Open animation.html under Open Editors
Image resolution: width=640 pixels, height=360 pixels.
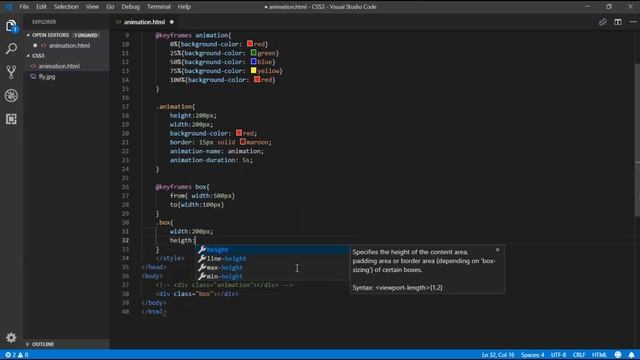69,45
